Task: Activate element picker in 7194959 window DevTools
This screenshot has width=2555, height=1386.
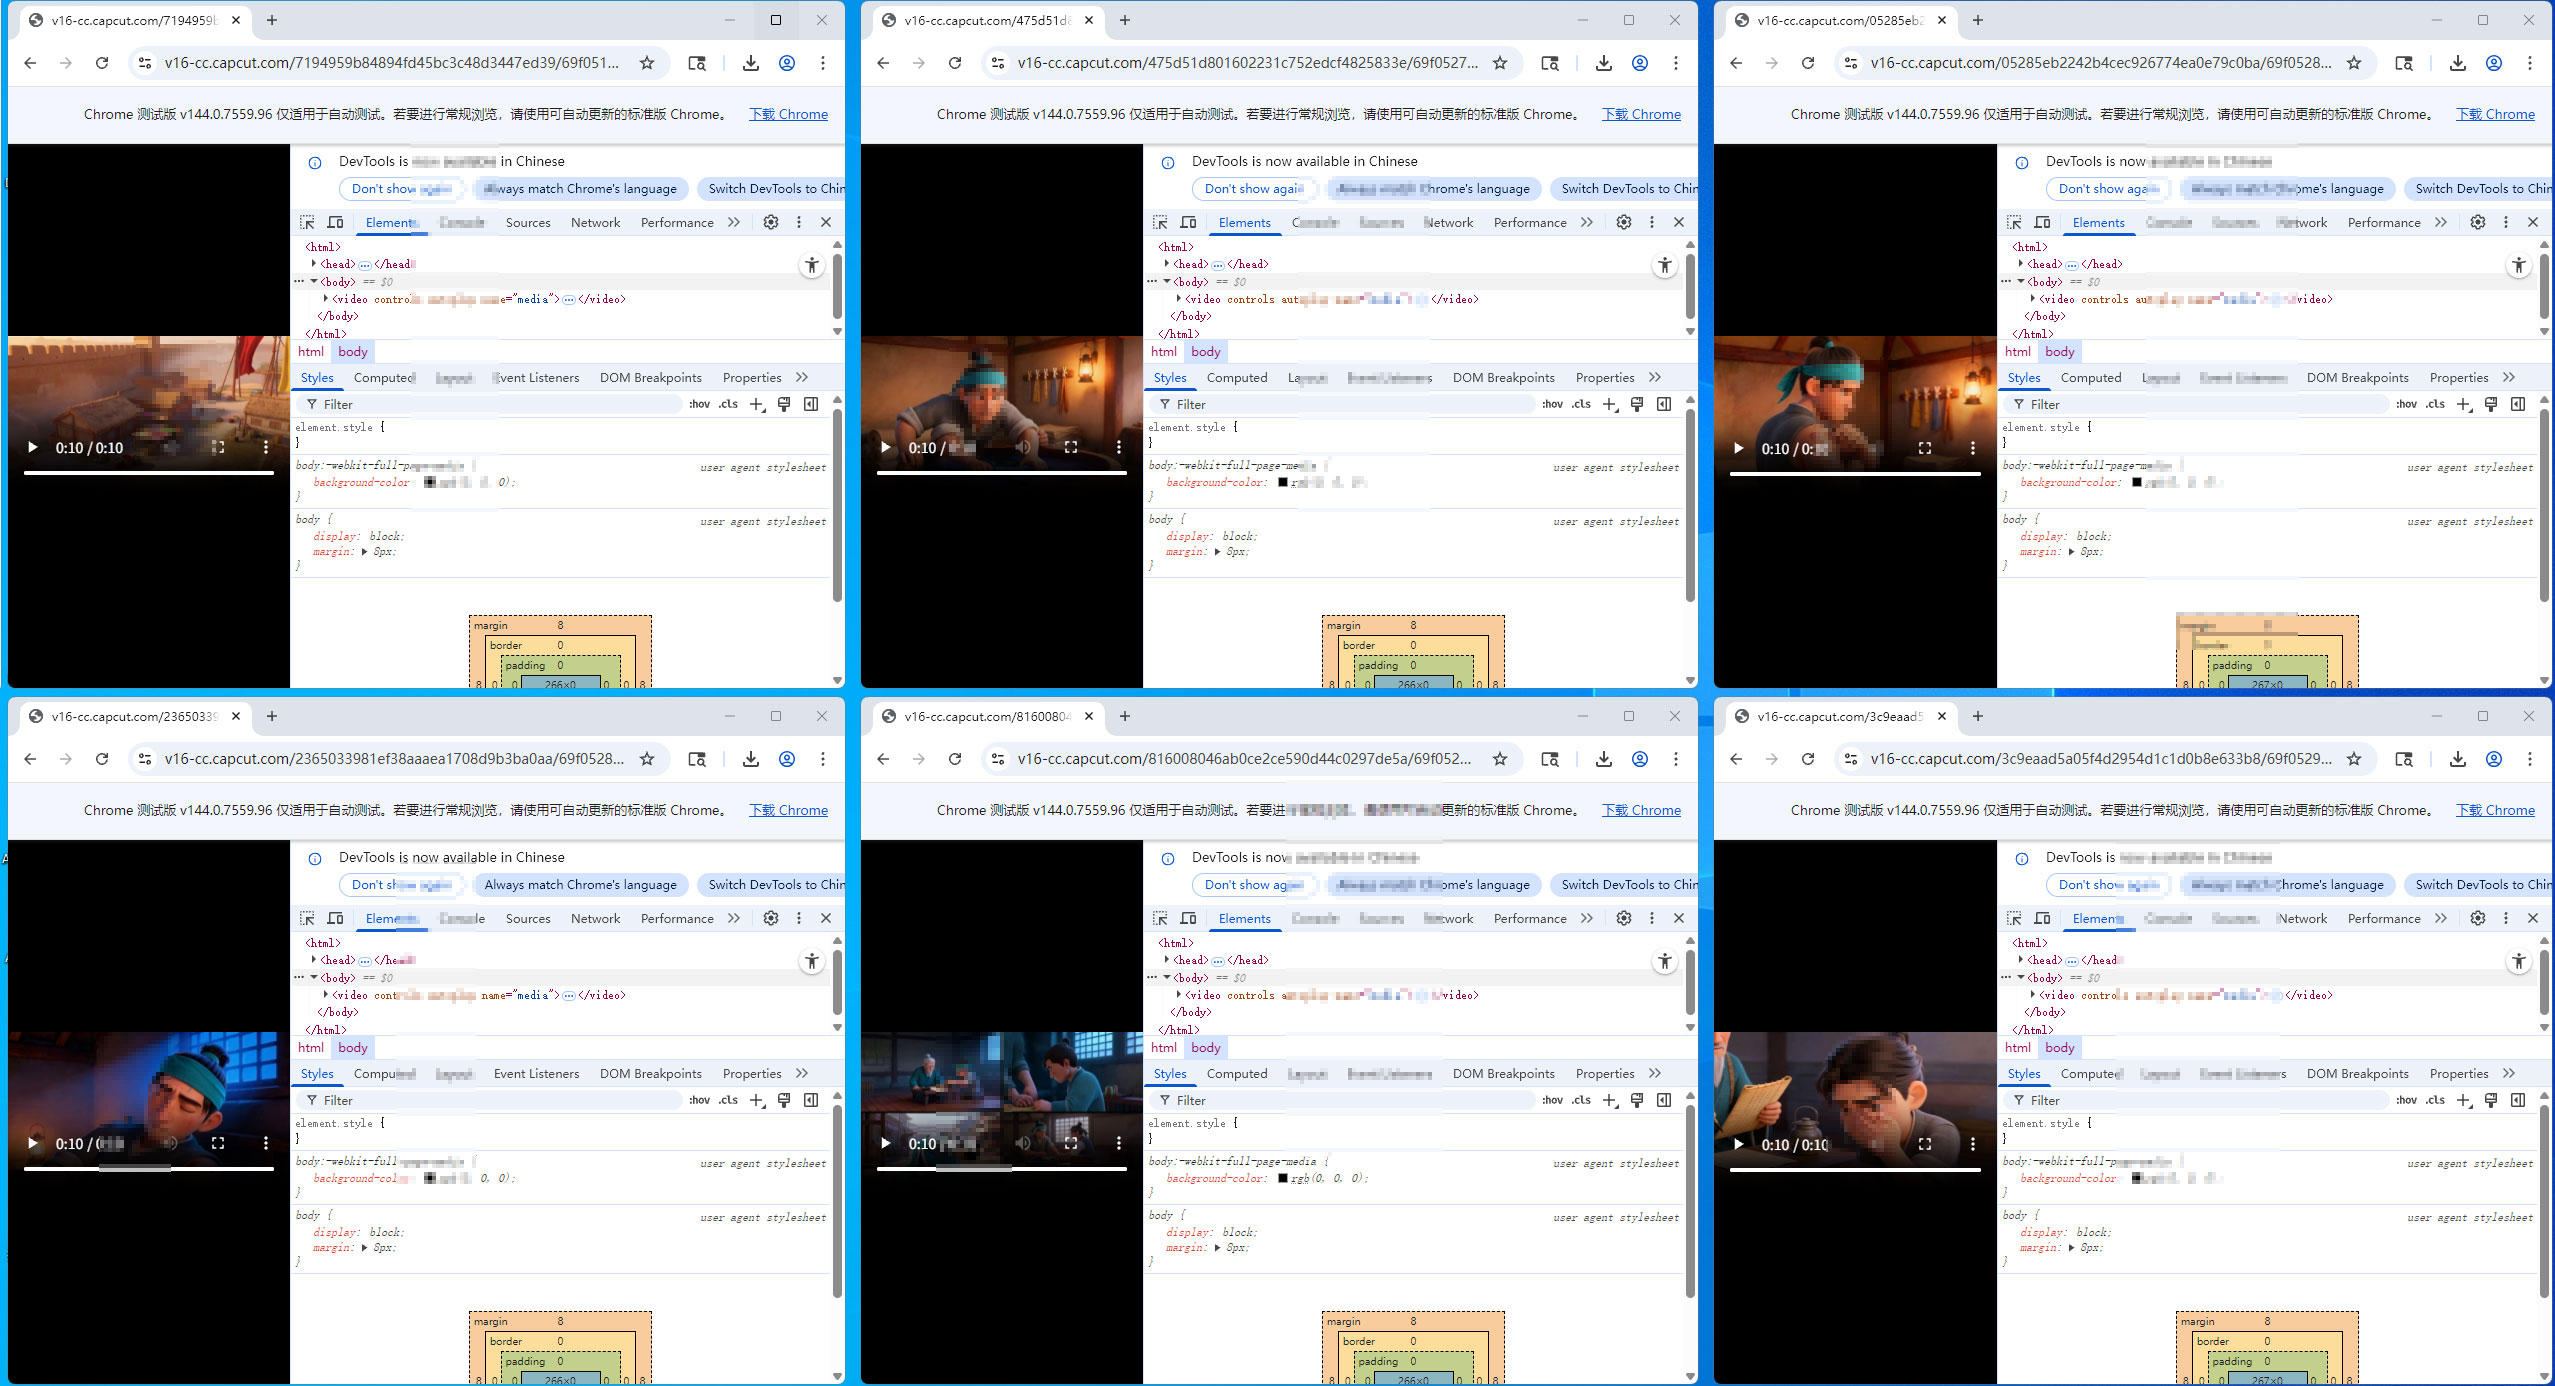Action: pyautogui.click(x=307, y=222)
